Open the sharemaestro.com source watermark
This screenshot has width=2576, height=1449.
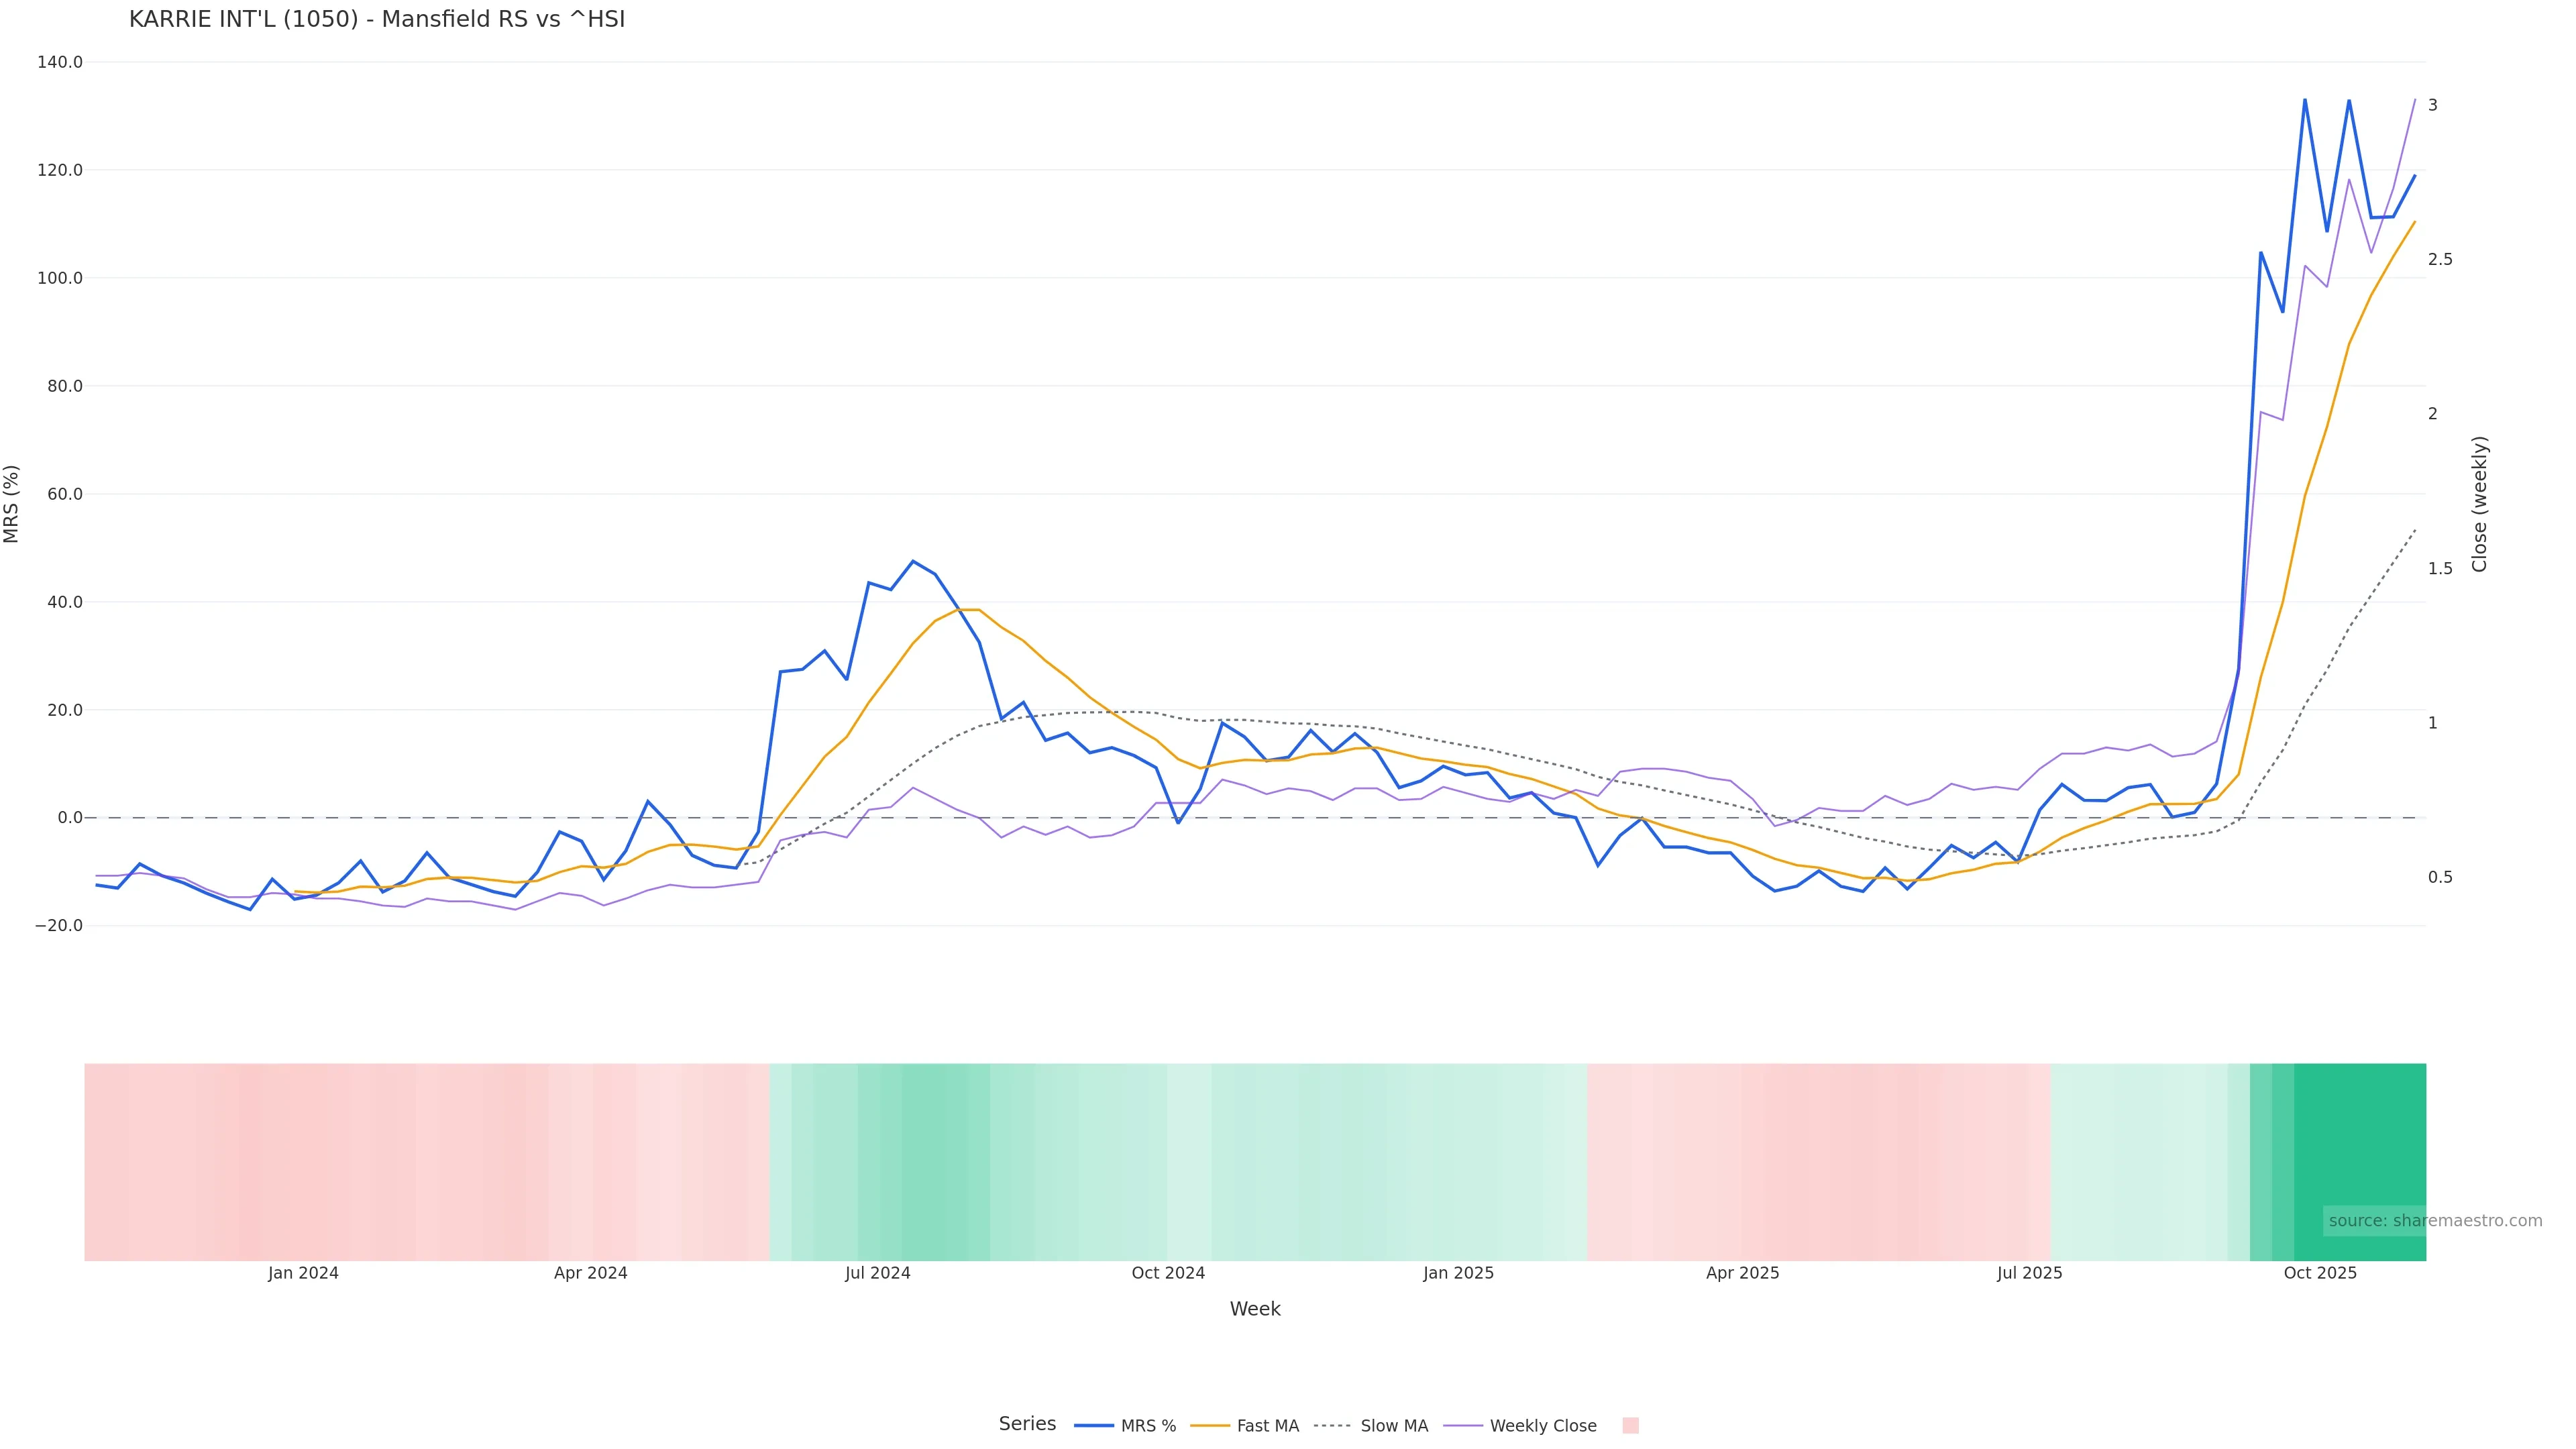click(2435, 1221)
